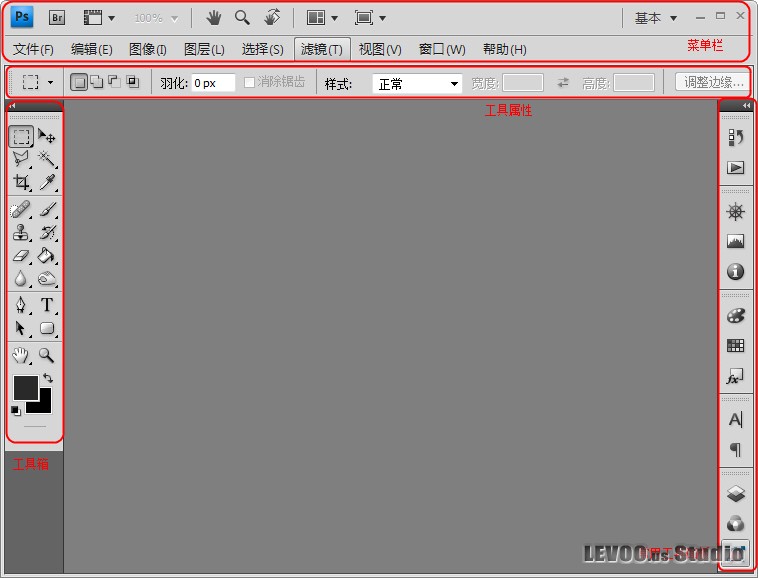Swap foreground and background colors
Viewport: 758px width, 578px height.
tap(48, 377)
